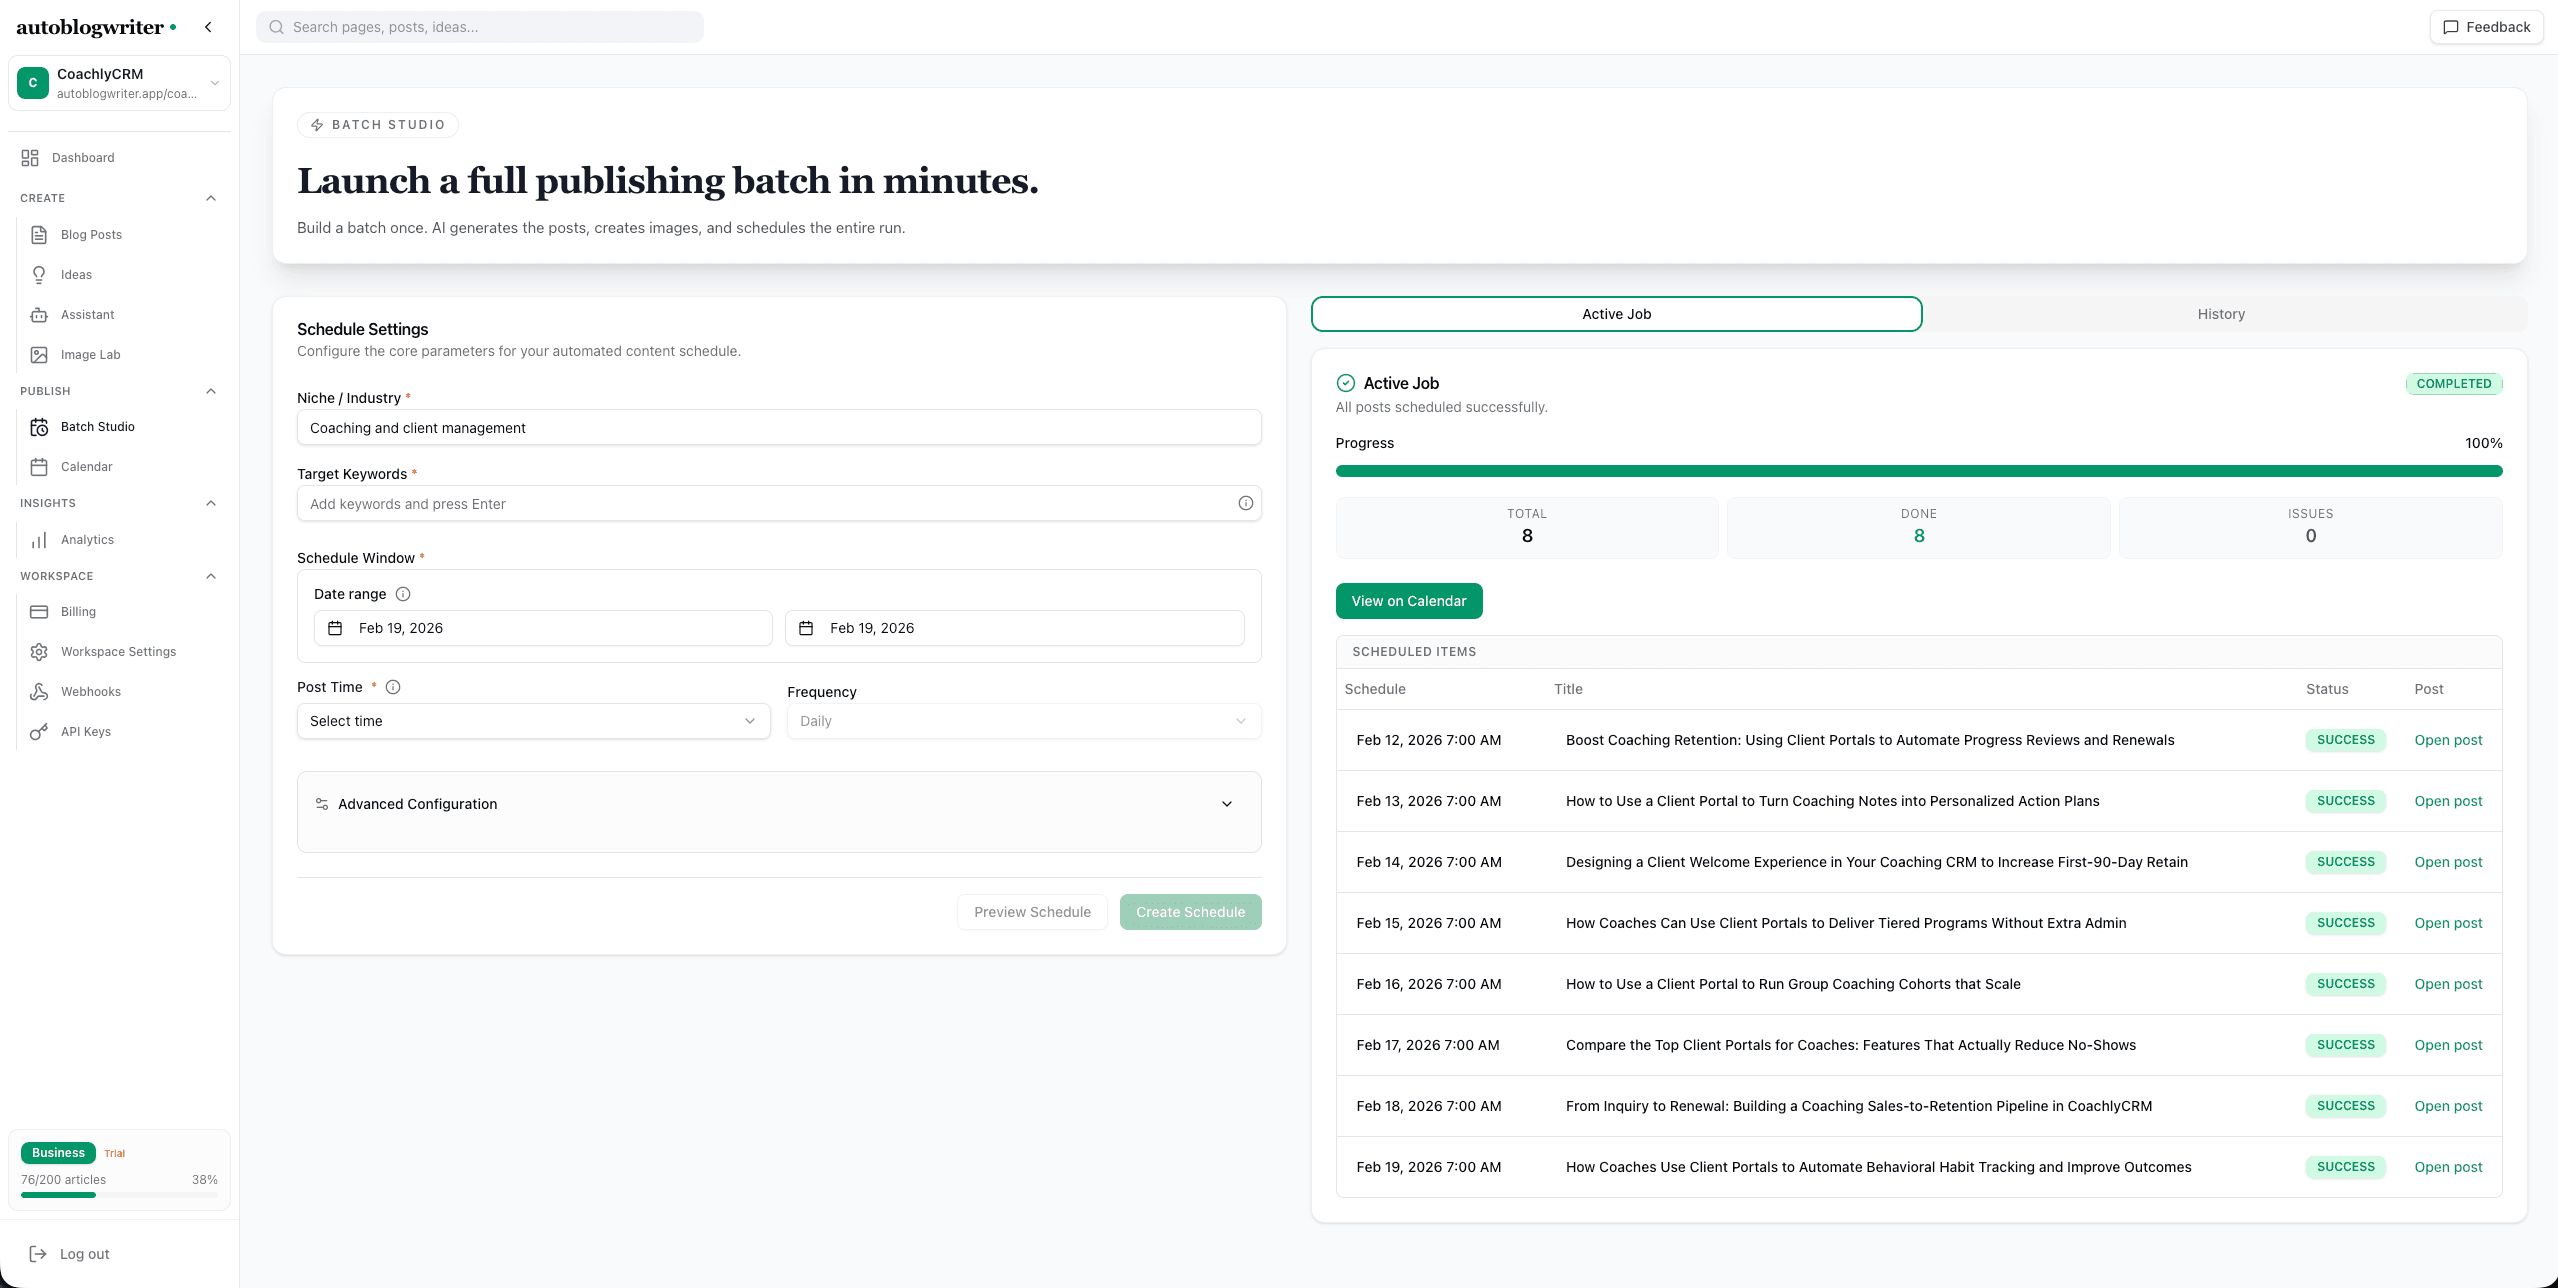Open post for Feb 15 scheduled item

pos(2447,923)
